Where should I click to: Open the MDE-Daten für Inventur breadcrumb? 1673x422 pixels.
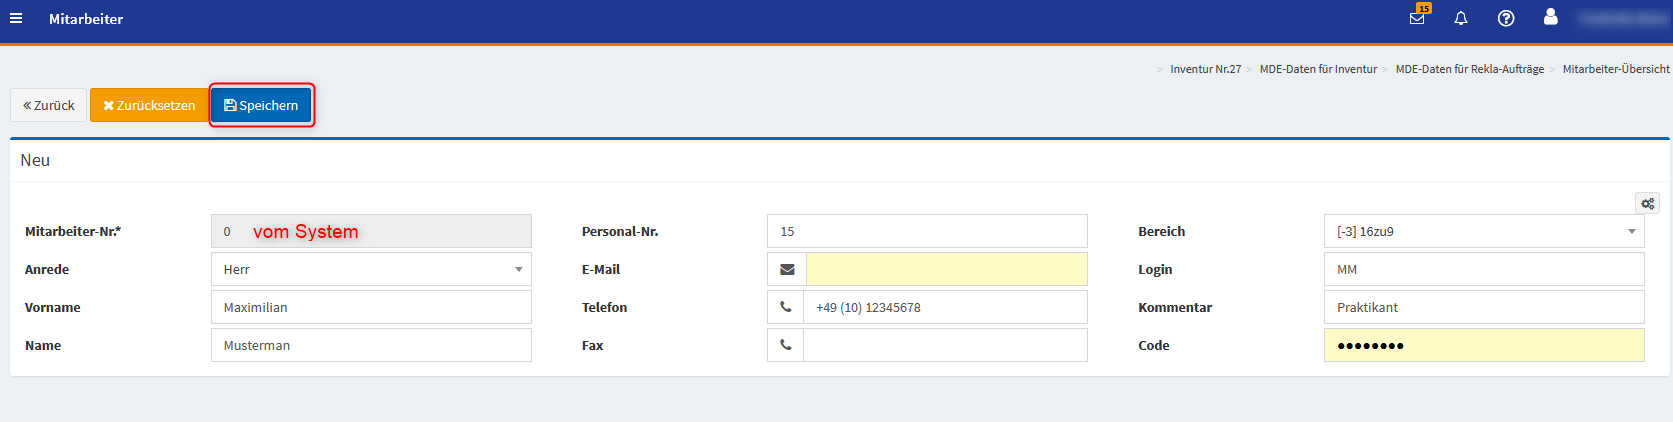point(1318,69)
